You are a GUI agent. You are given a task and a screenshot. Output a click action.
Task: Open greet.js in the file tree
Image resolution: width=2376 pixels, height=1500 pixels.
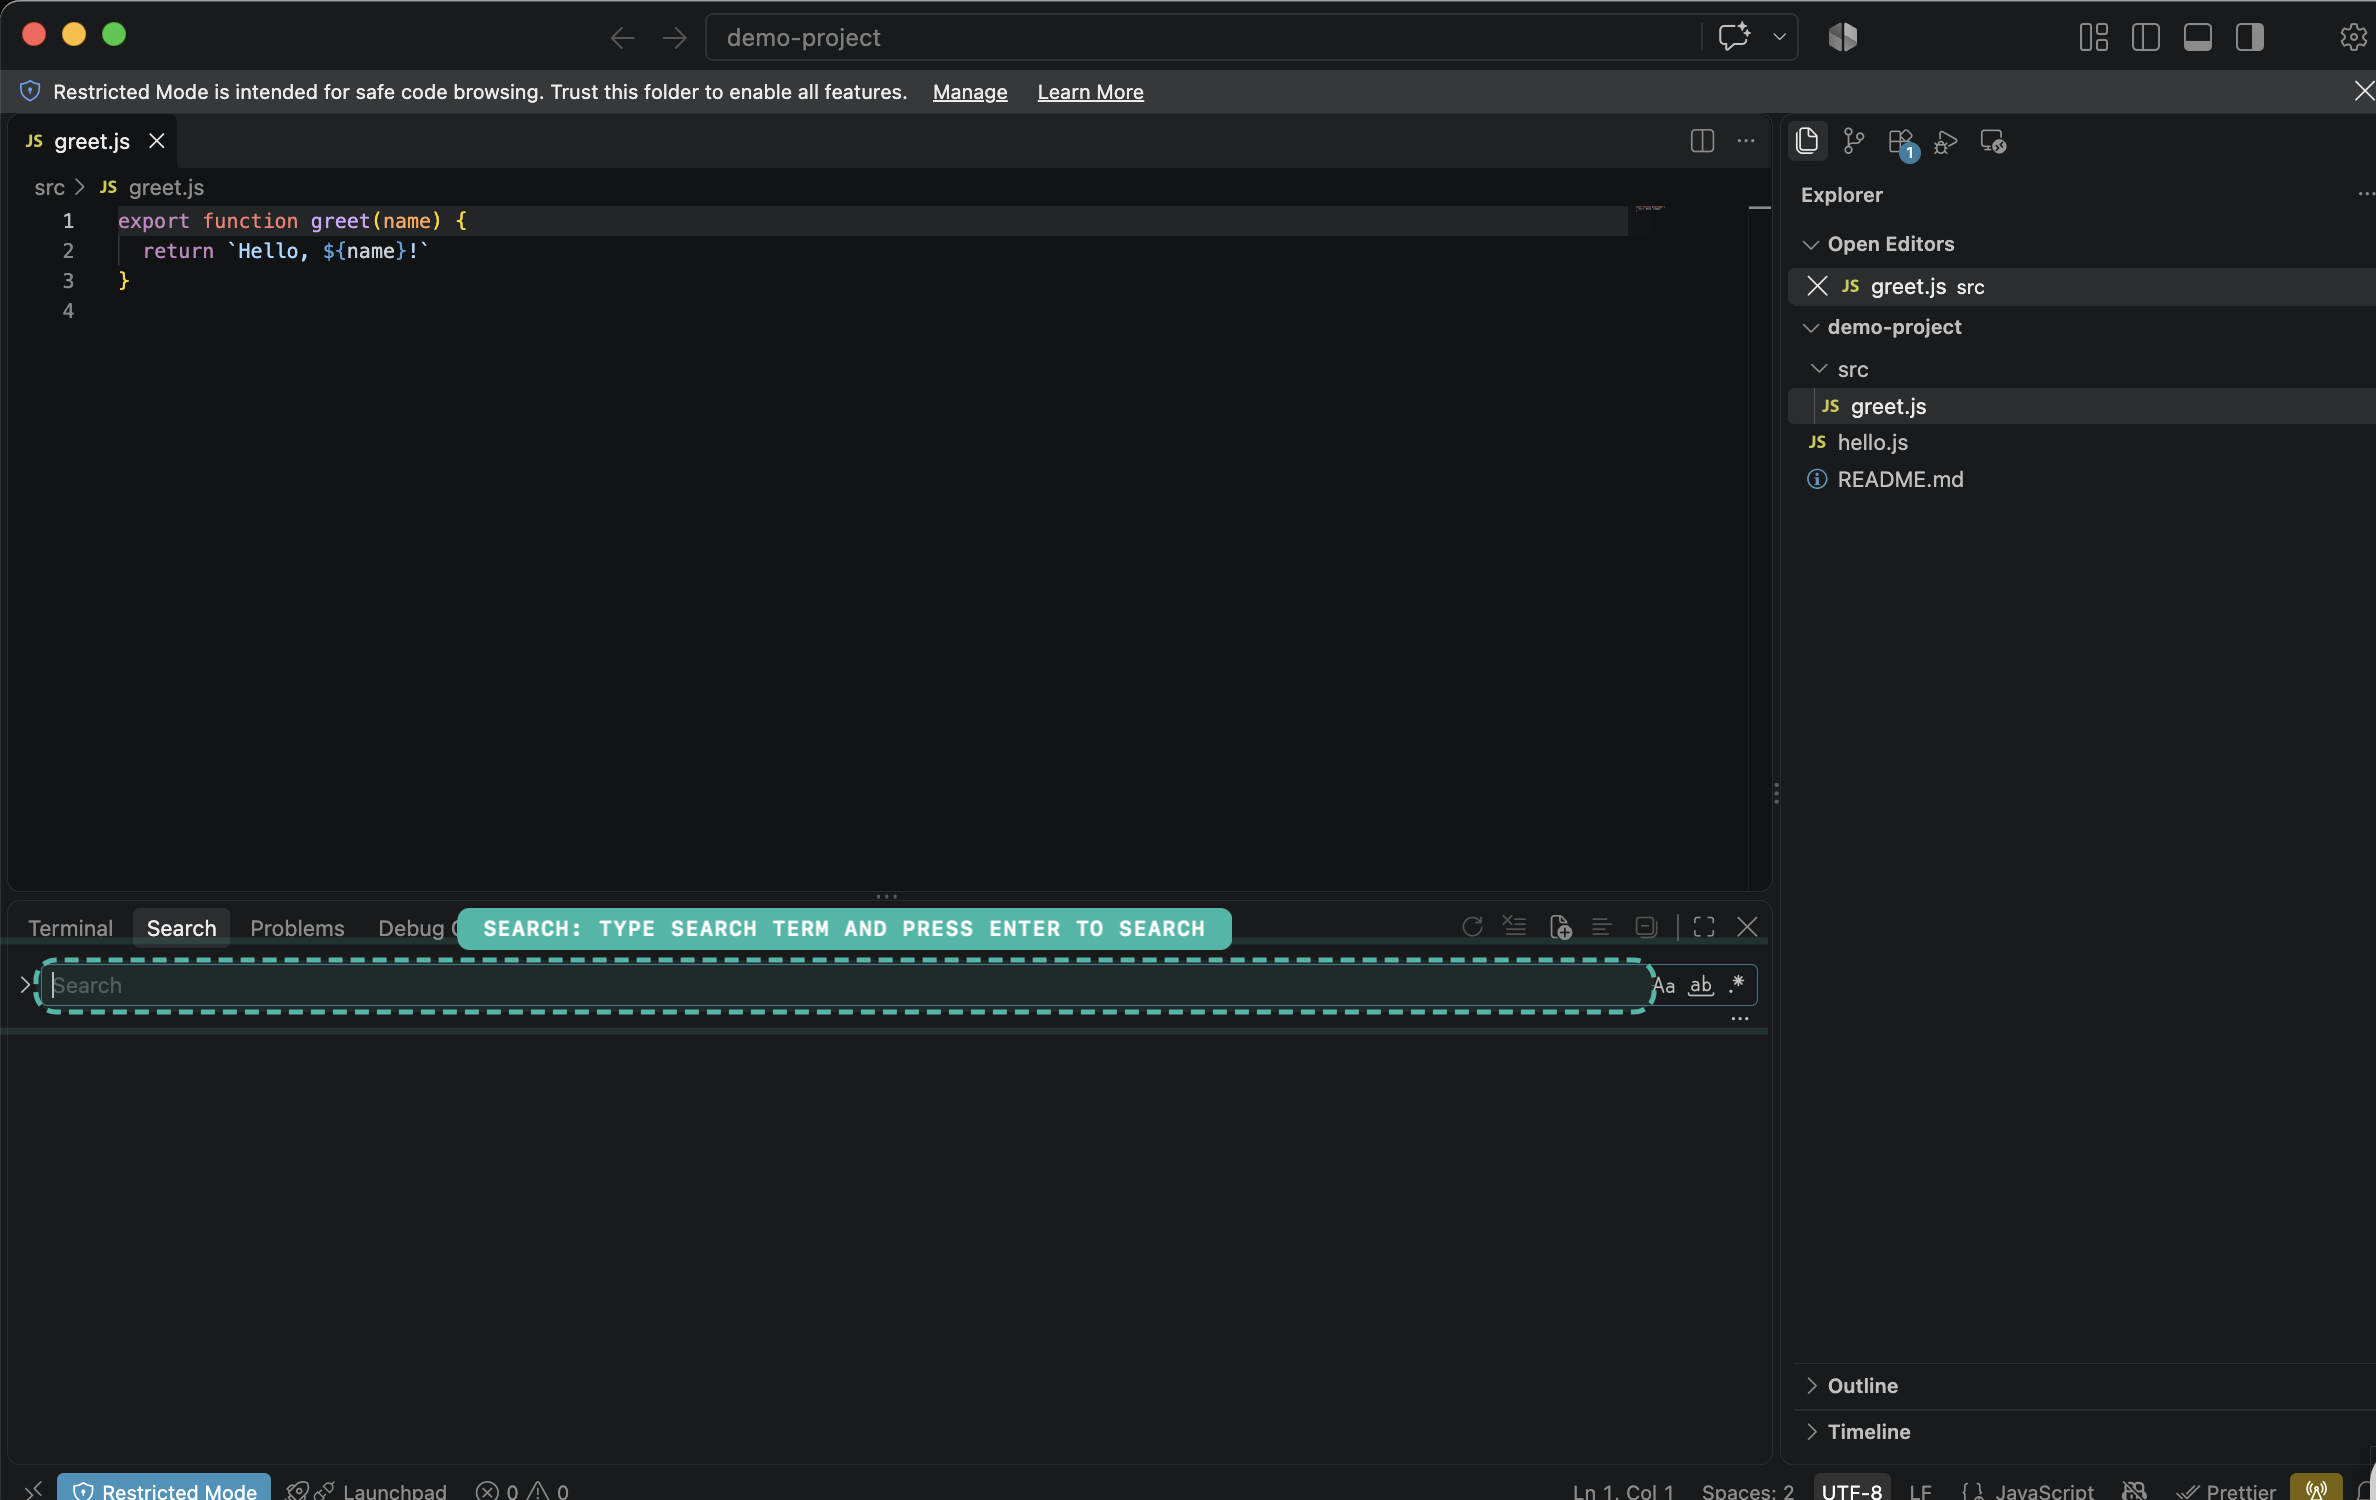2080,406
